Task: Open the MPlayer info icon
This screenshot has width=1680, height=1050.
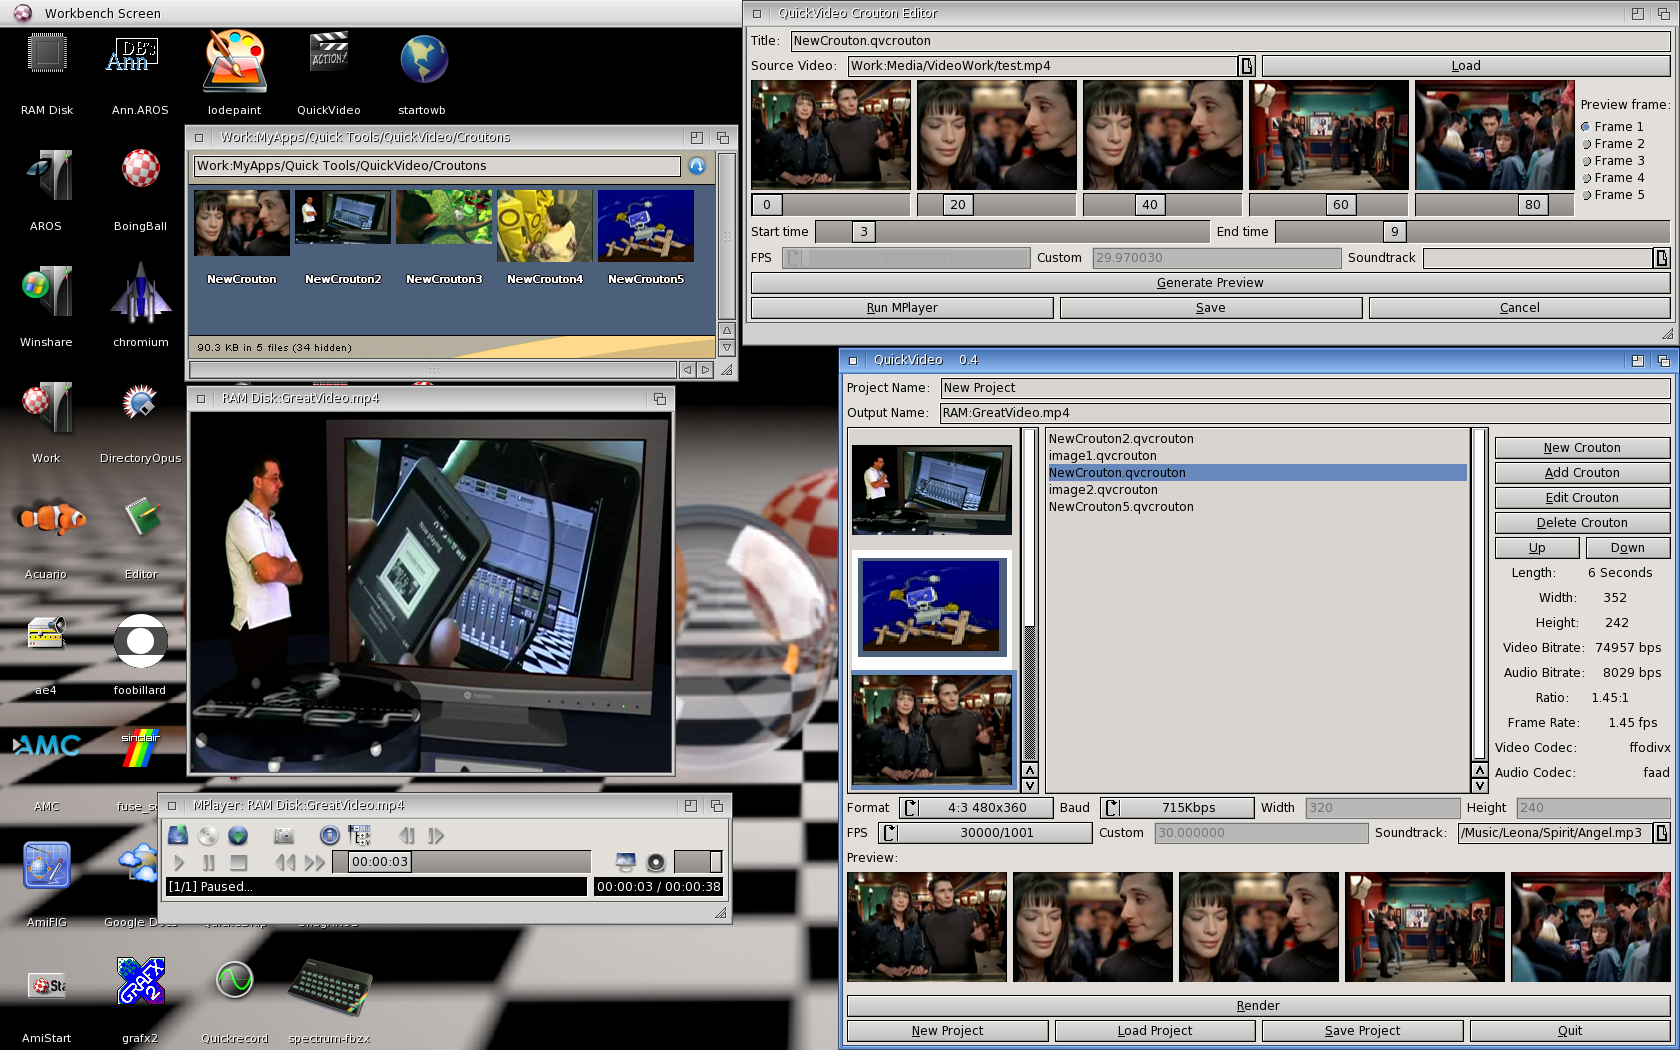Action: (x=329, y=835)
